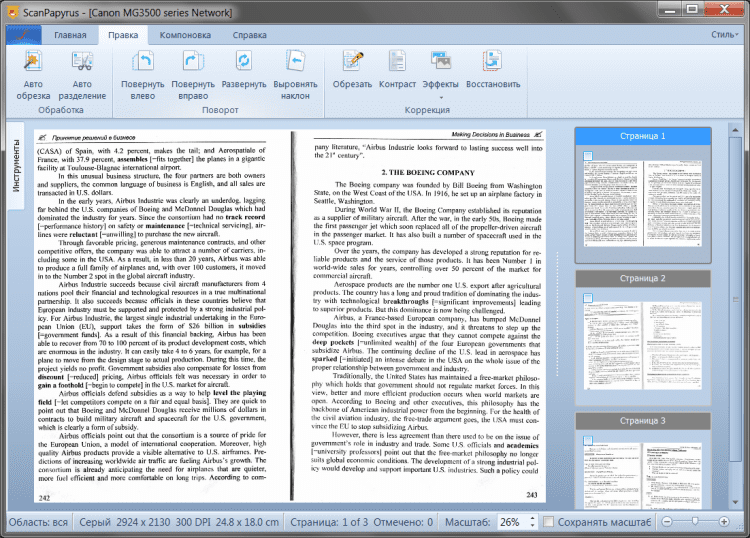750x538 pixels.
Task: Select the Страница 3 thumbnail image
Action: pyautogui.click(x=643, y=476)
